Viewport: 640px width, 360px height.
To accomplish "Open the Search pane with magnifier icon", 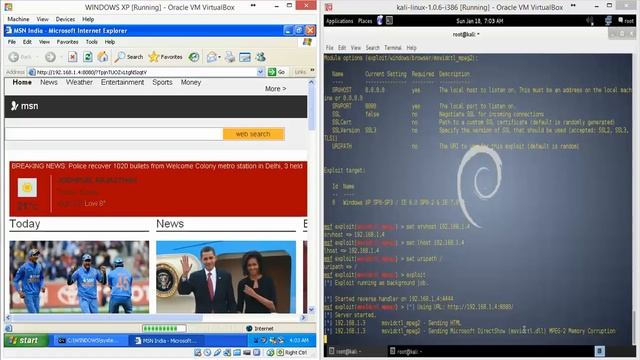I will [120, 57].
